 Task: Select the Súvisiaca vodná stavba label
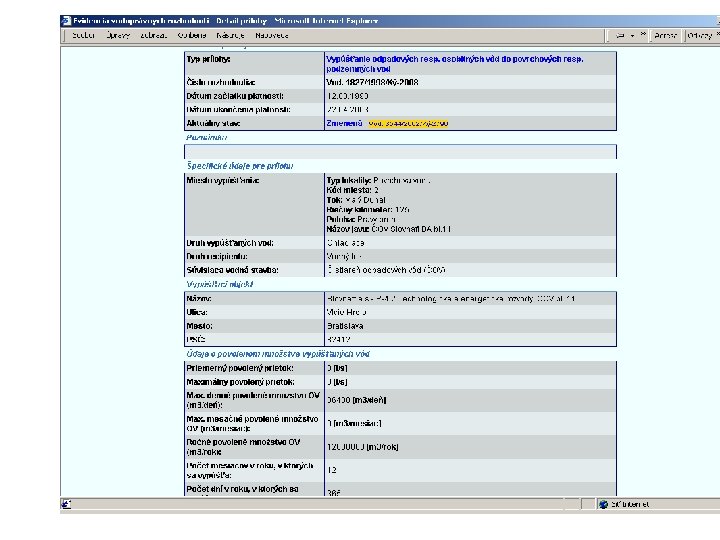tap(232, 270)
